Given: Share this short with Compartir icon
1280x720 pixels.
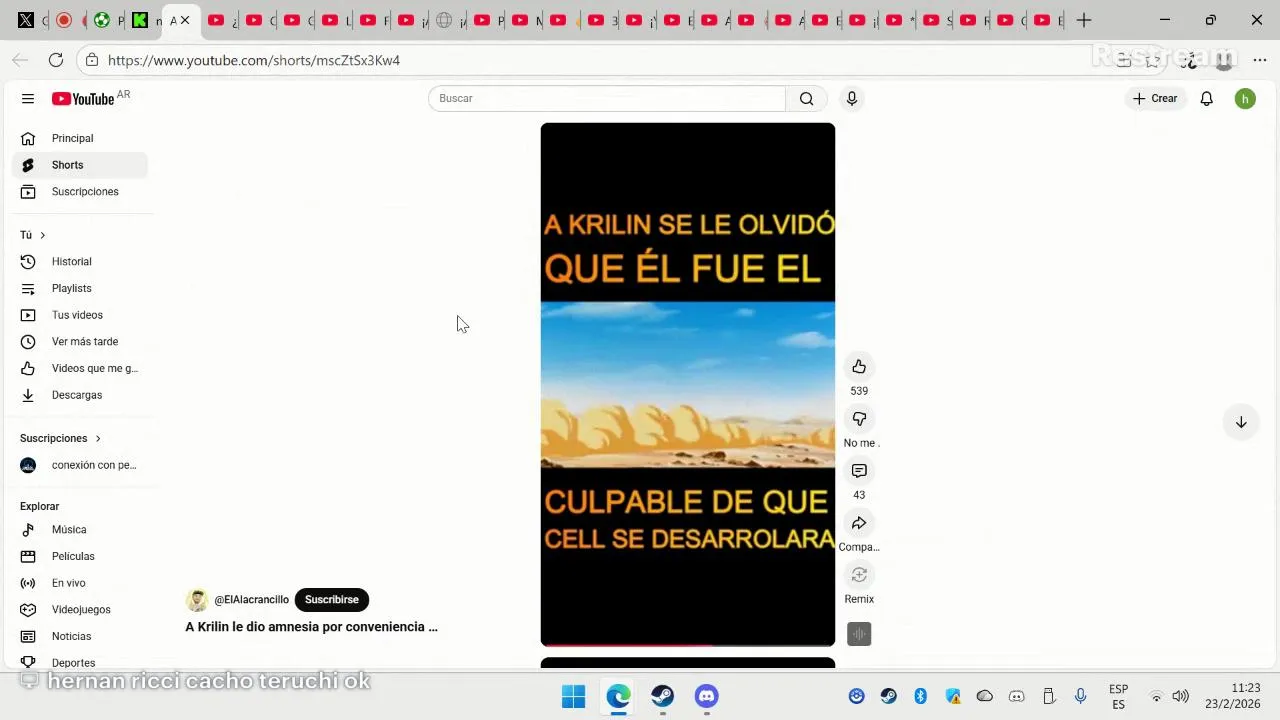Looking at the screenshot, I should tap(859, 523).
